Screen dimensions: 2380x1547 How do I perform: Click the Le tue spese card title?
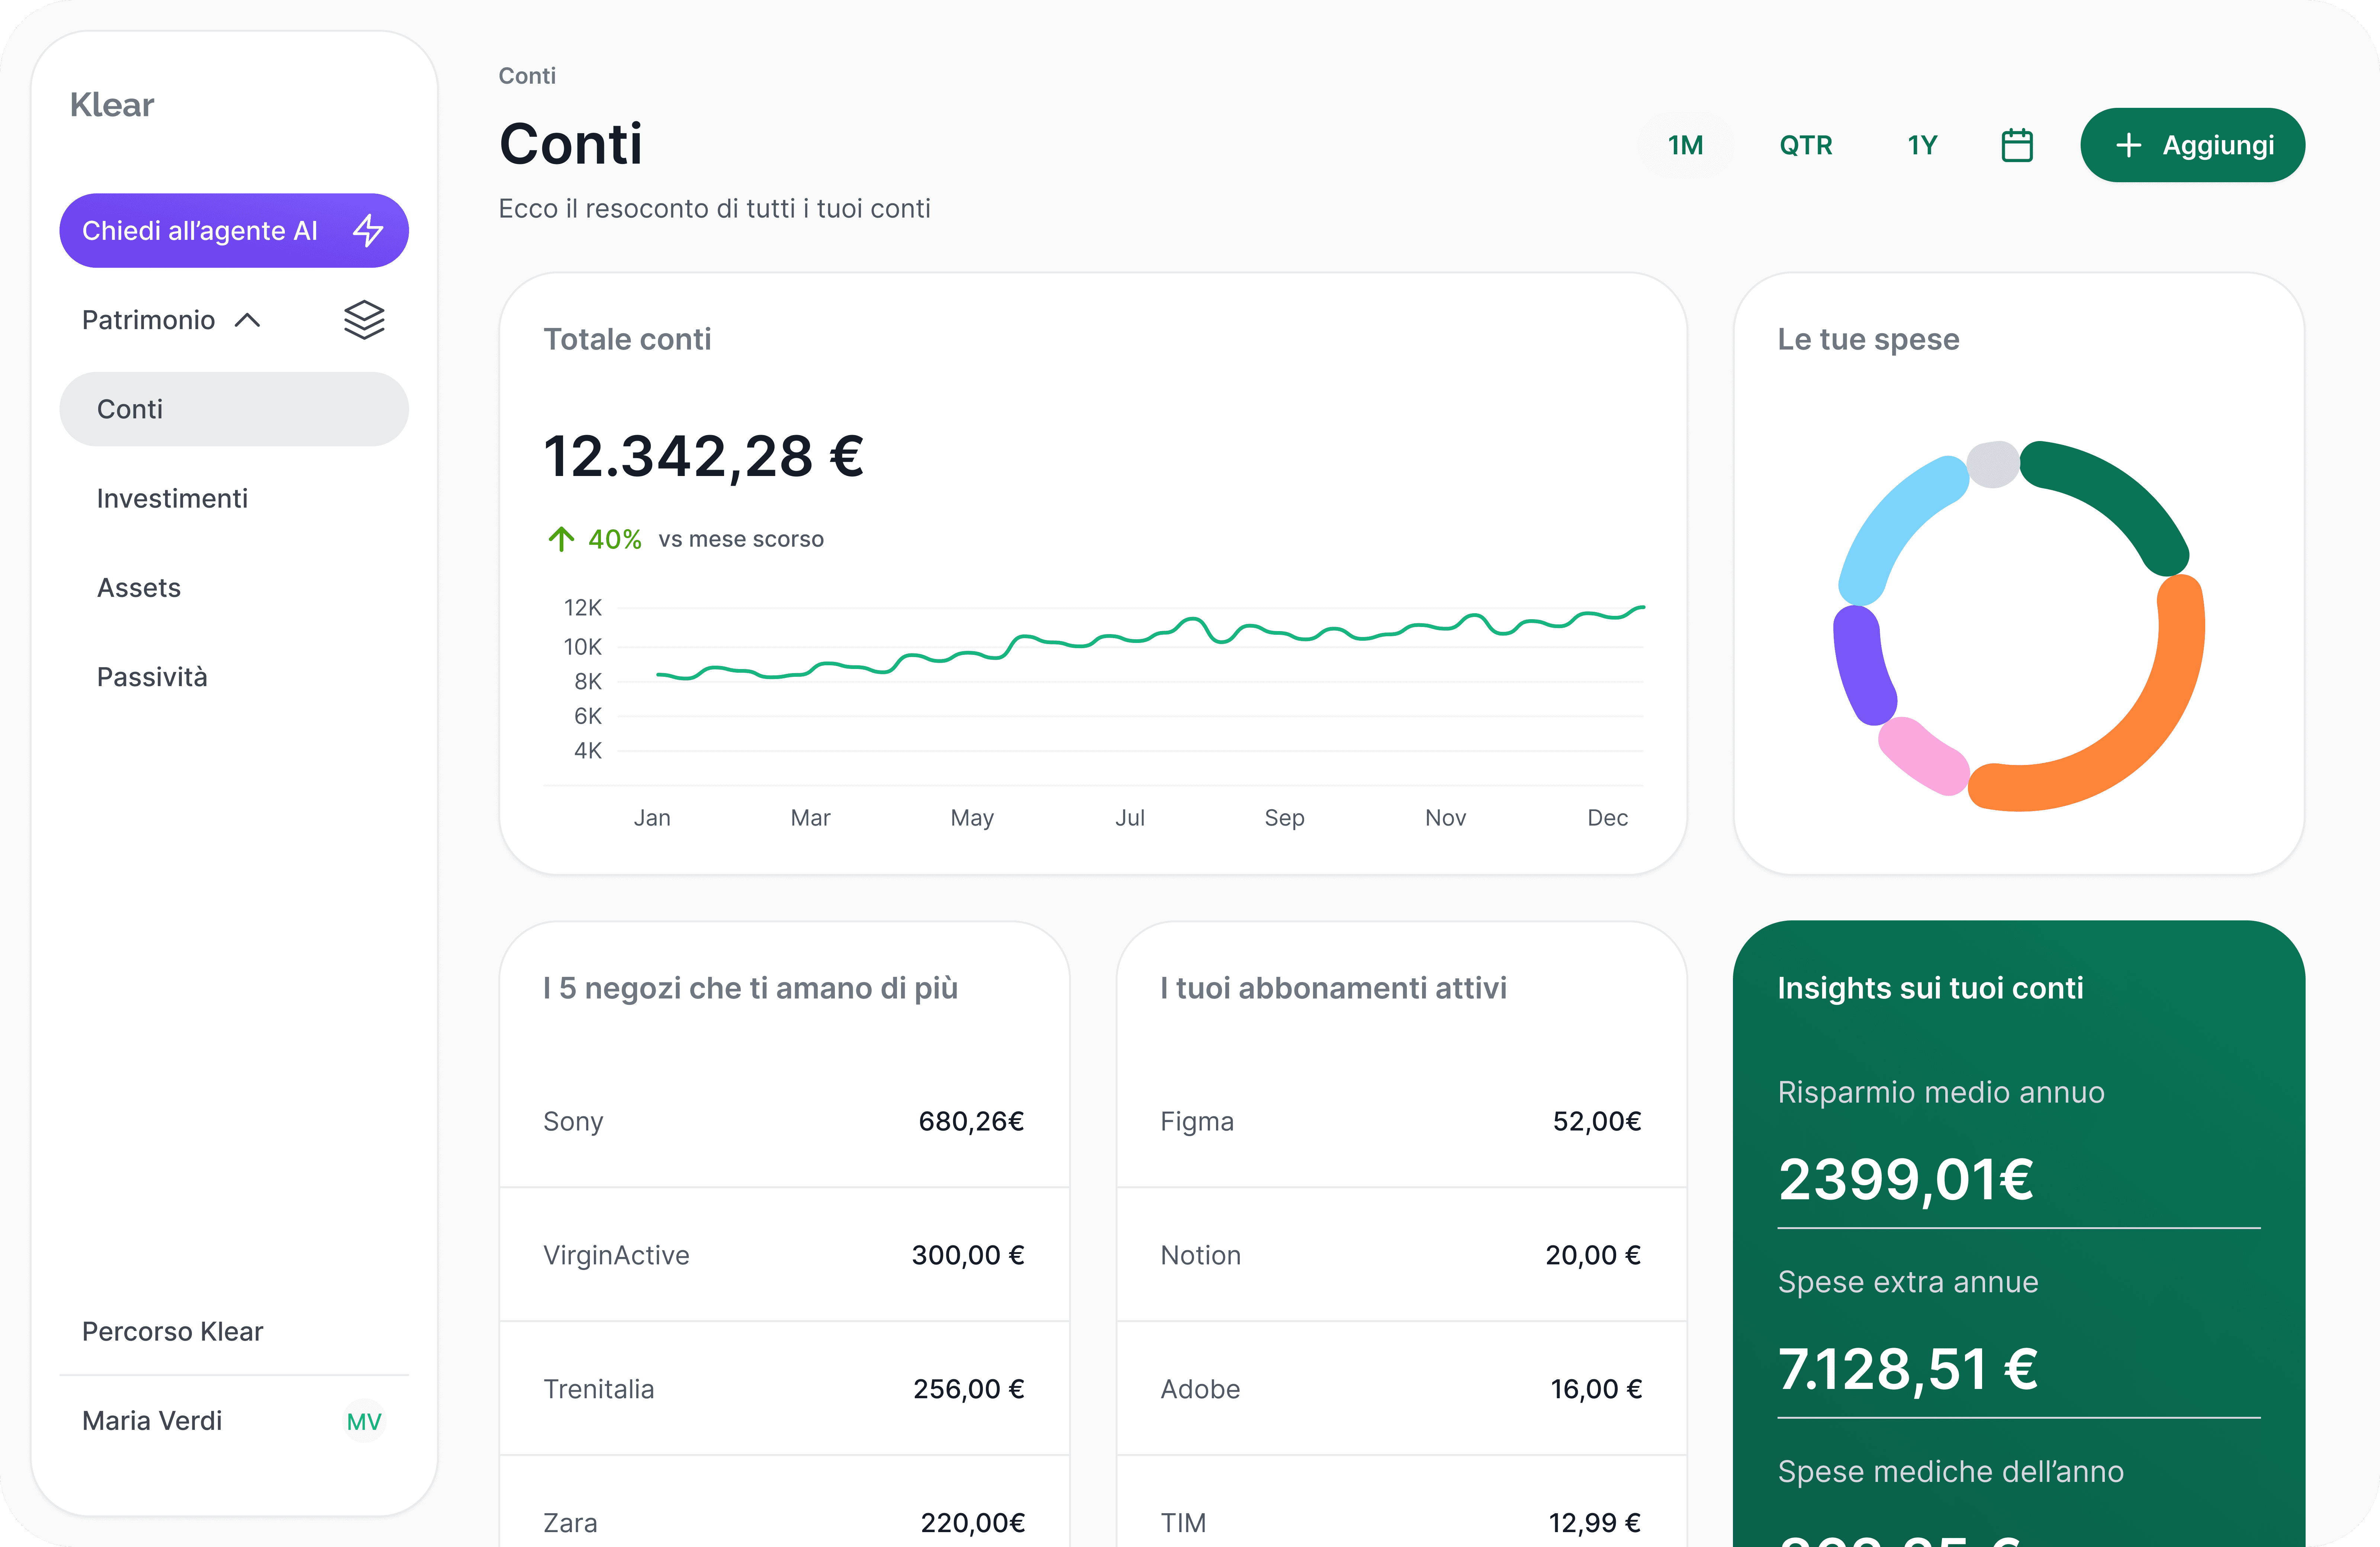coord(1868,339)
